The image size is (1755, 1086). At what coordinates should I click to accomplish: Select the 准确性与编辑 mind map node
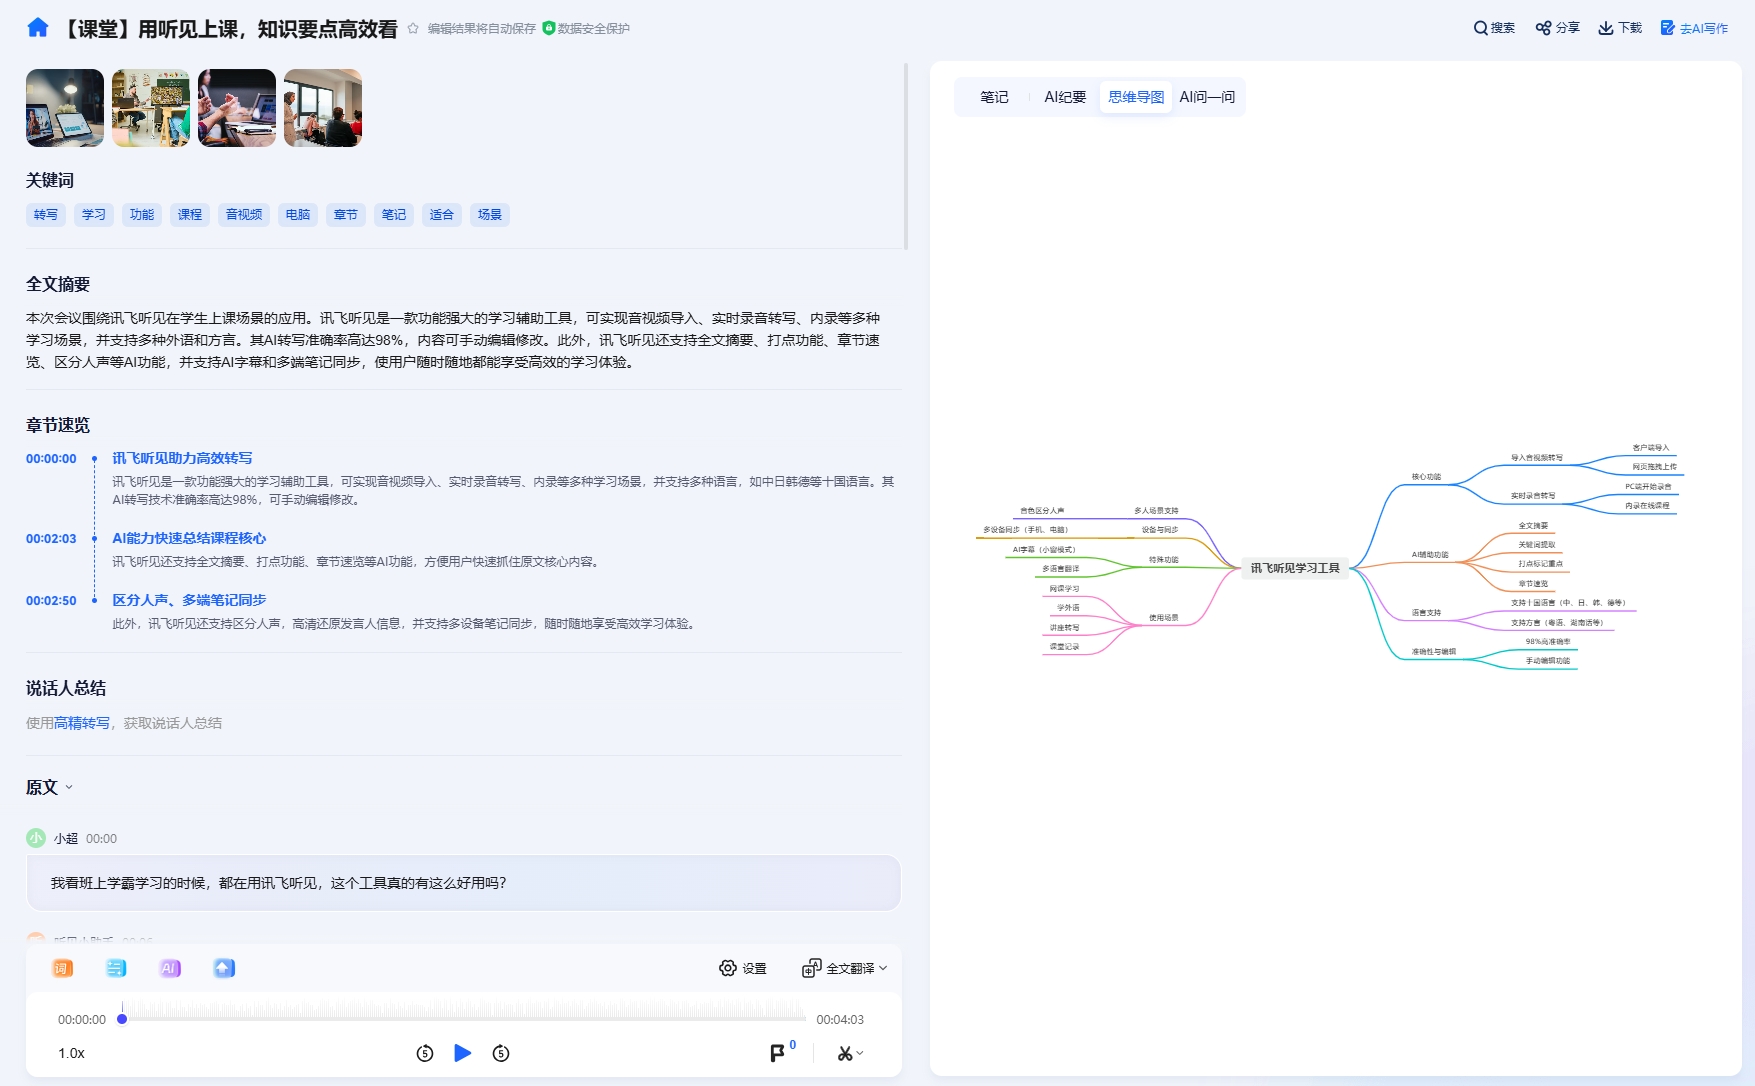point(1434,652)
